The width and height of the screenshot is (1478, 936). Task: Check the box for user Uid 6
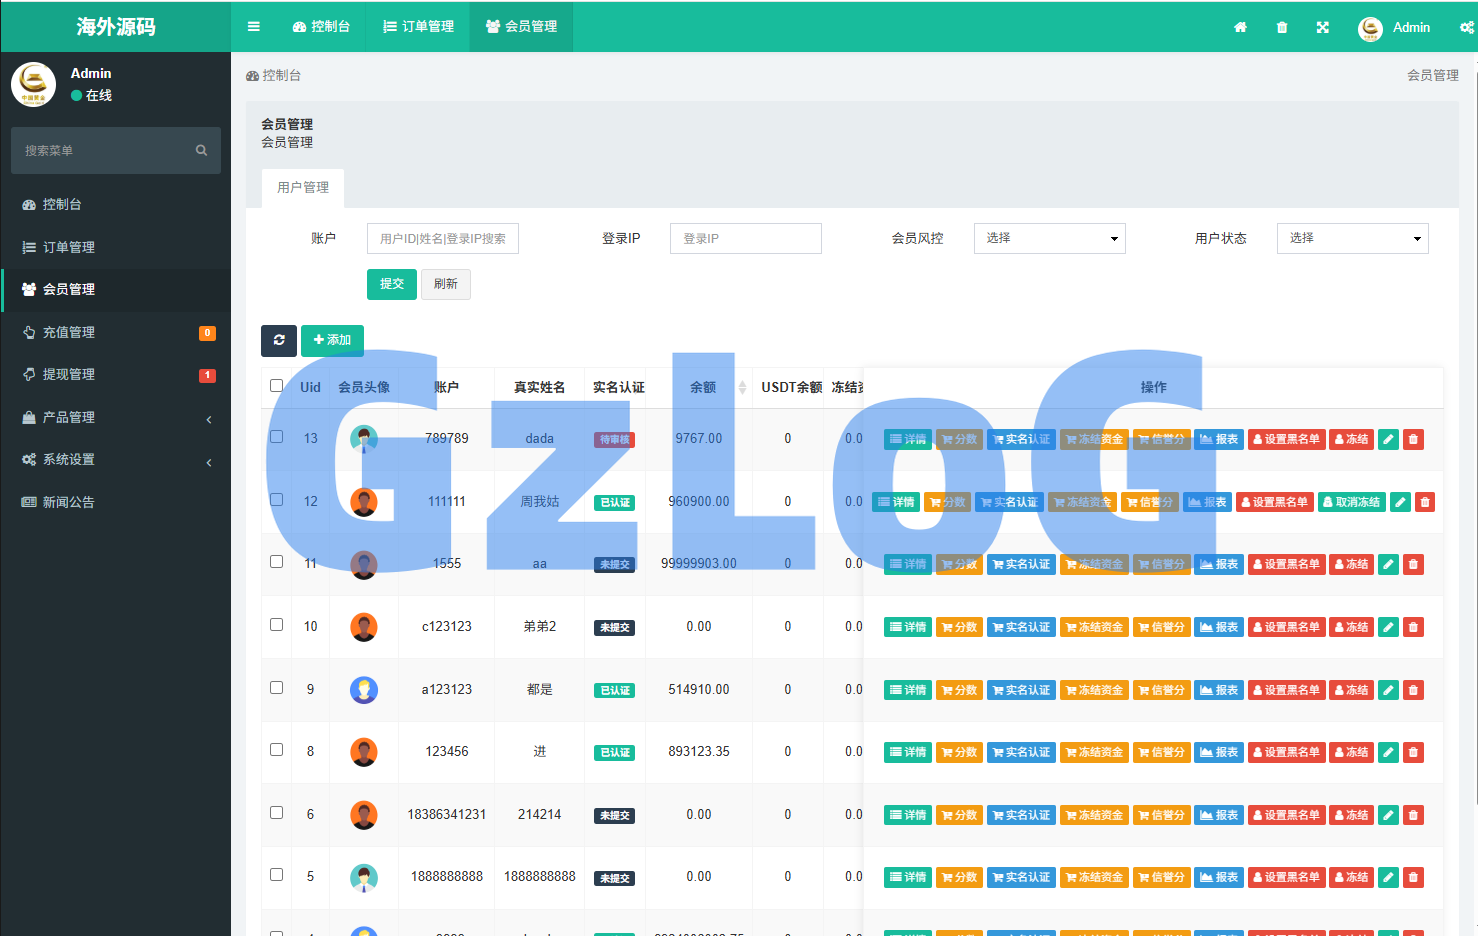pyautogui.click(x=276, y=812)
